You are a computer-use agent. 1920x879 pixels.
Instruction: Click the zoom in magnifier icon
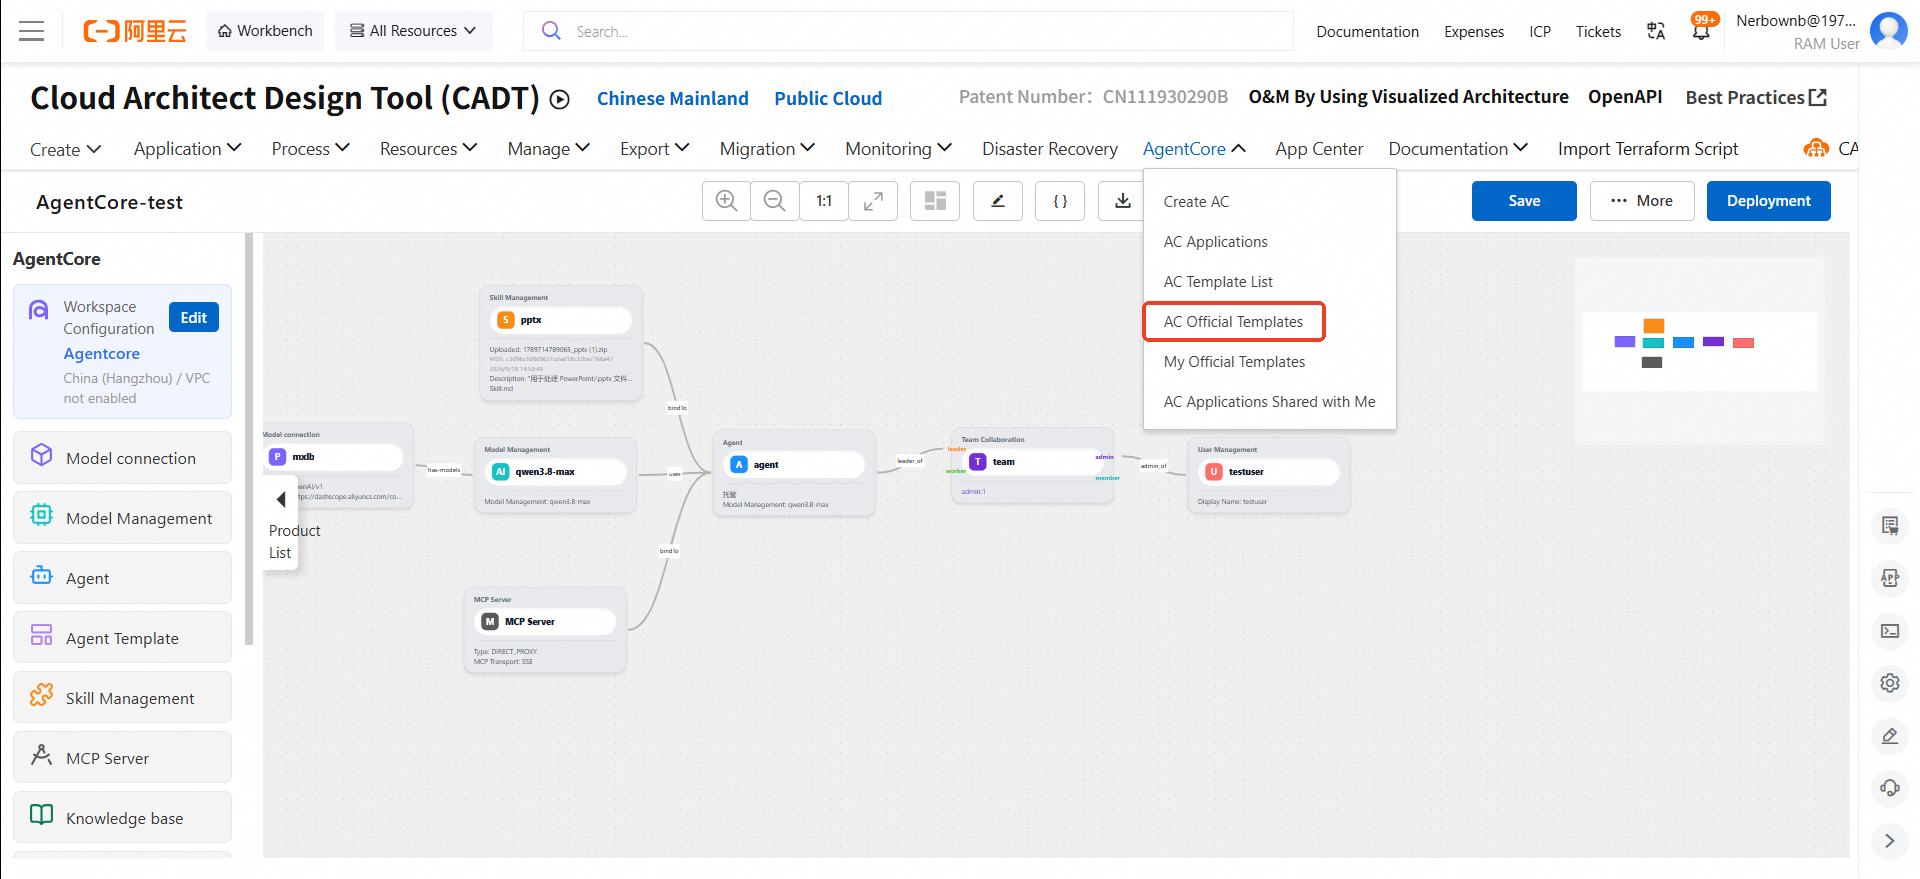(727, 201)
